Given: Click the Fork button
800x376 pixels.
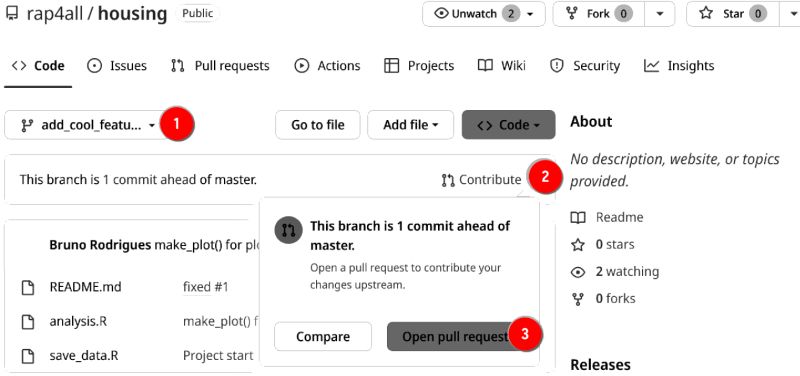Looking at the screenshot, I should tap(598, 14).
